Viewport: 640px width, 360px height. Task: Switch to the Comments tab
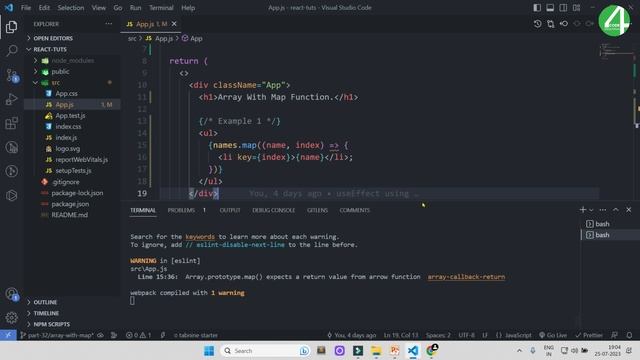354,210
